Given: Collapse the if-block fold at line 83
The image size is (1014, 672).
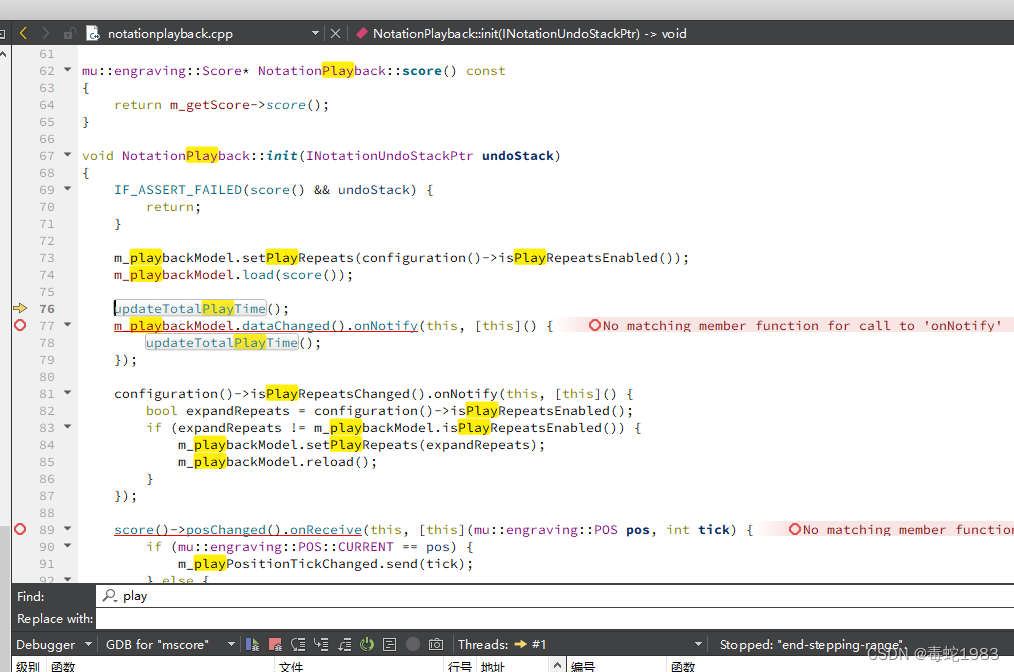Looking at the screenshot, I should pyautogui.click(x=67, y=427).
